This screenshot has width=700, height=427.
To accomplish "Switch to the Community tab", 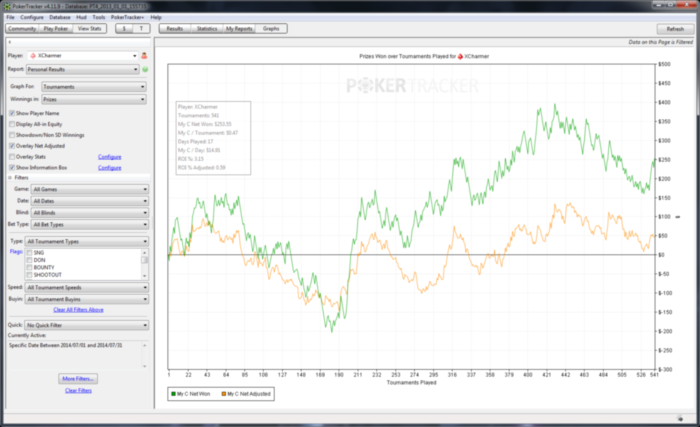I will pos(22,29).
